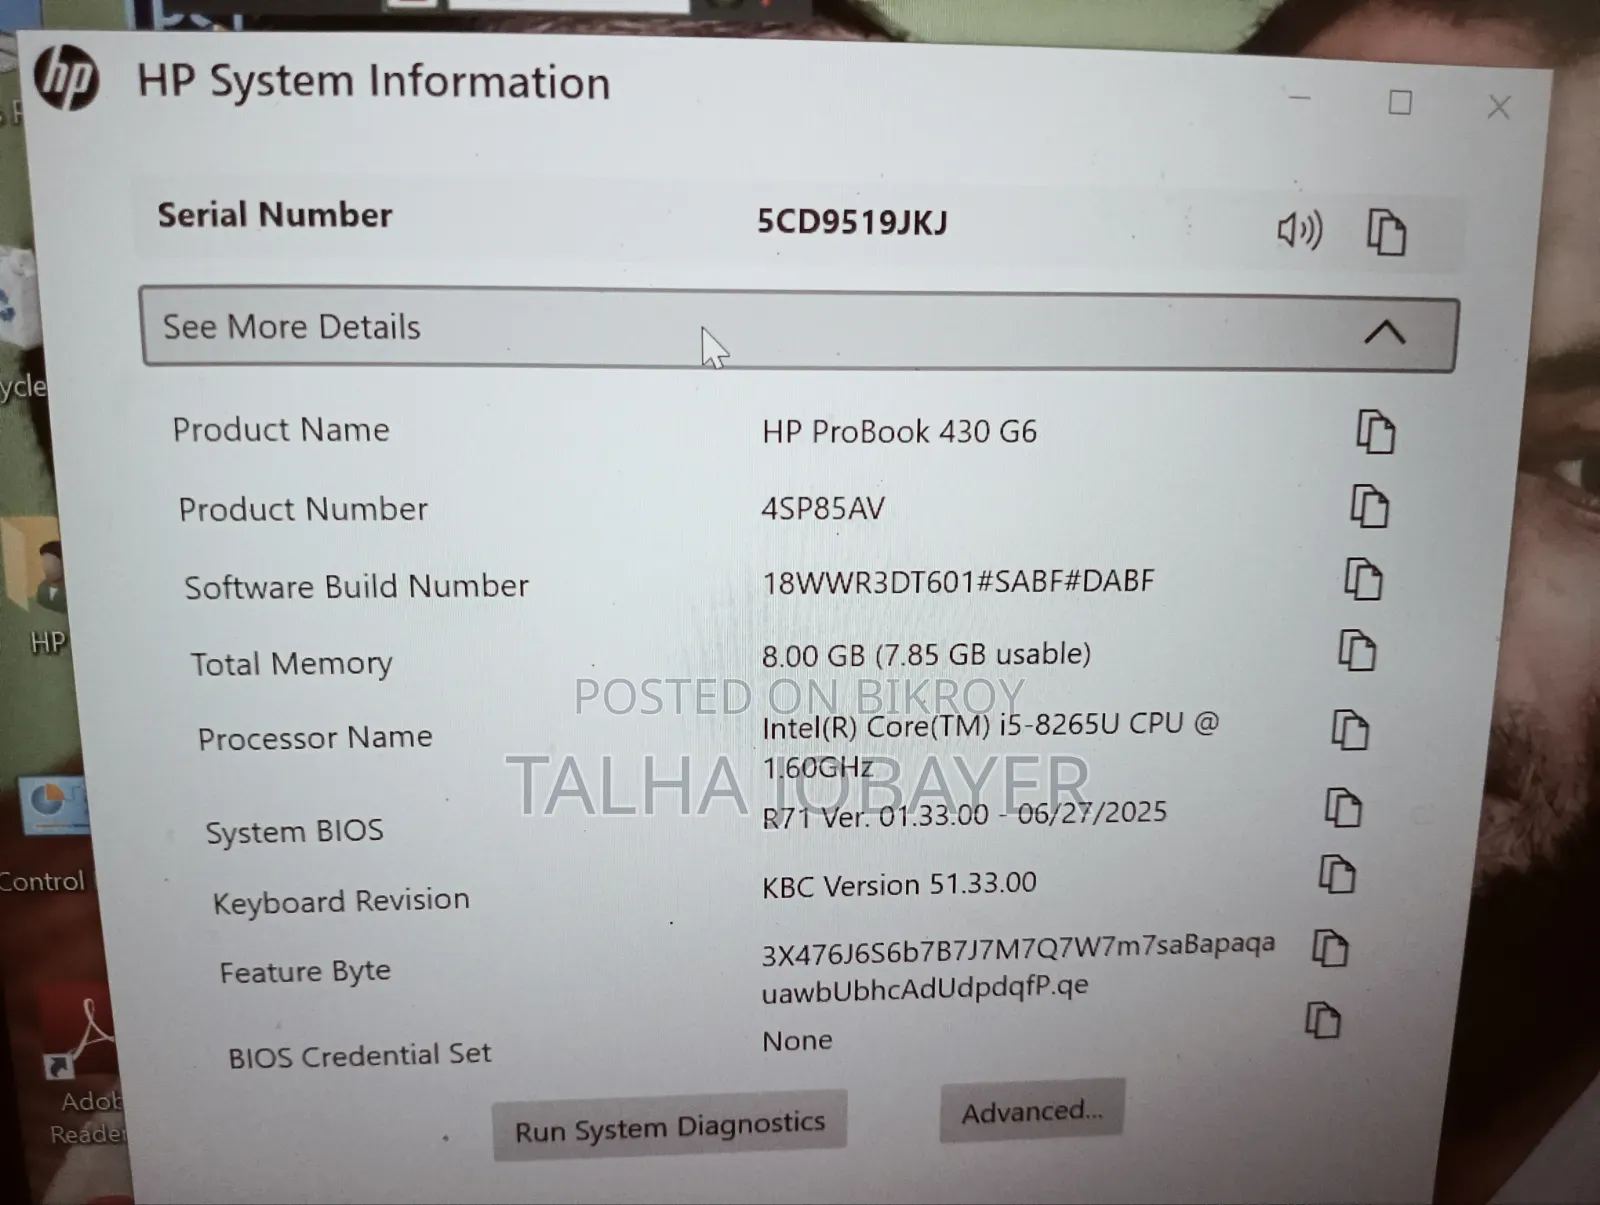This screenshot has height=1205, width=1600.
Task: Open the Advanced... options
Action: coord(1032,1110)
